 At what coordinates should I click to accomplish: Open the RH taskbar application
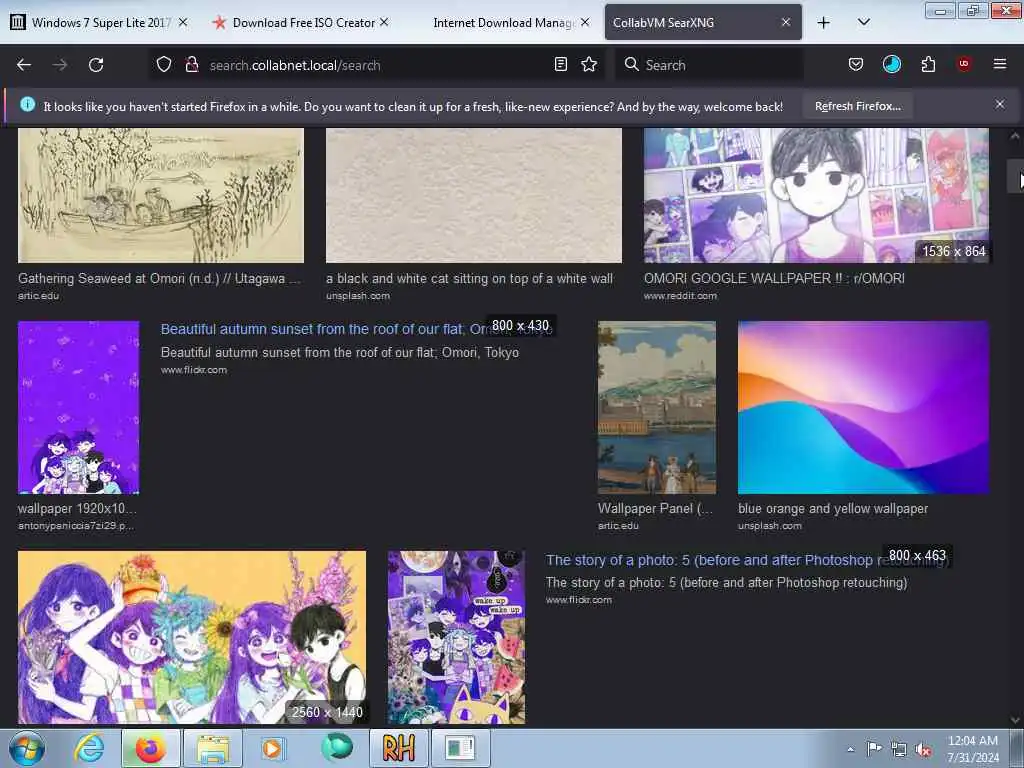click(398, 748)
